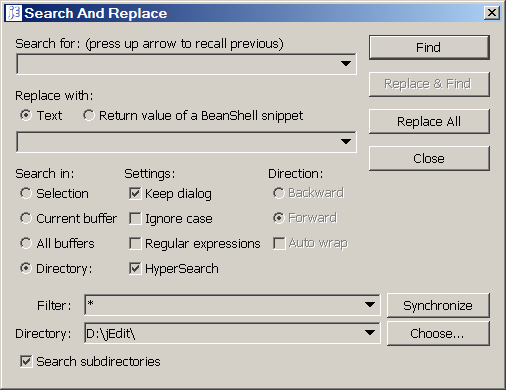Click the Replace All button

coord(429,121)
